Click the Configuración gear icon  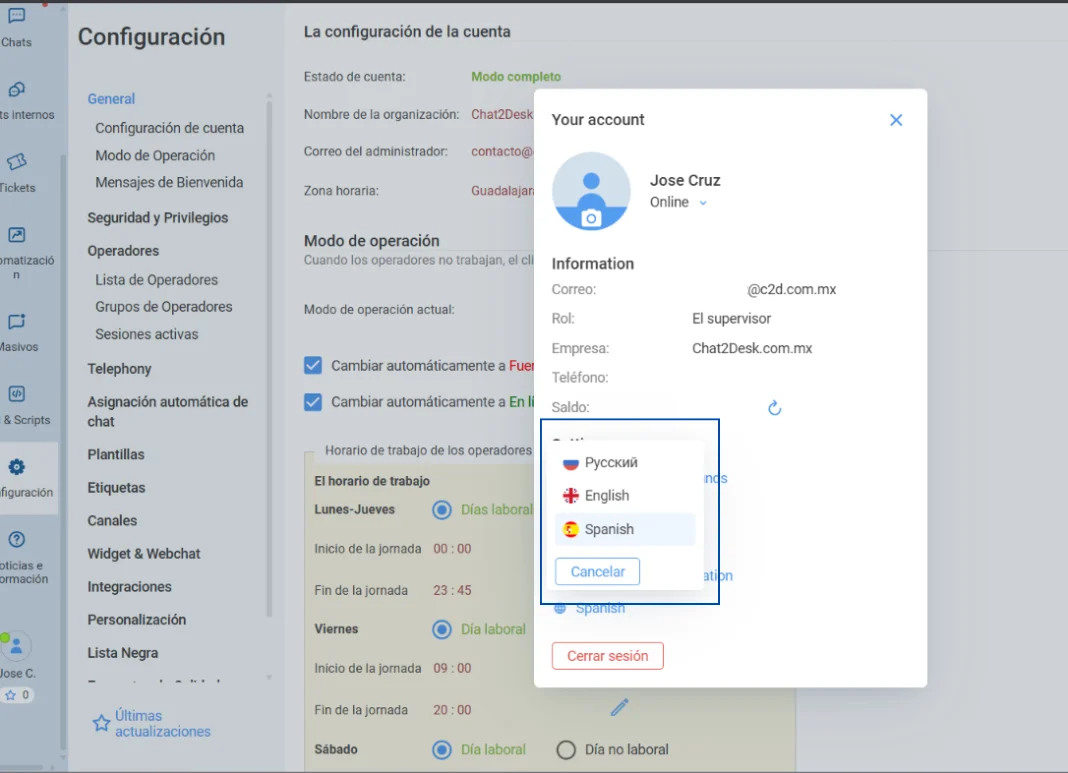(16, 467)
